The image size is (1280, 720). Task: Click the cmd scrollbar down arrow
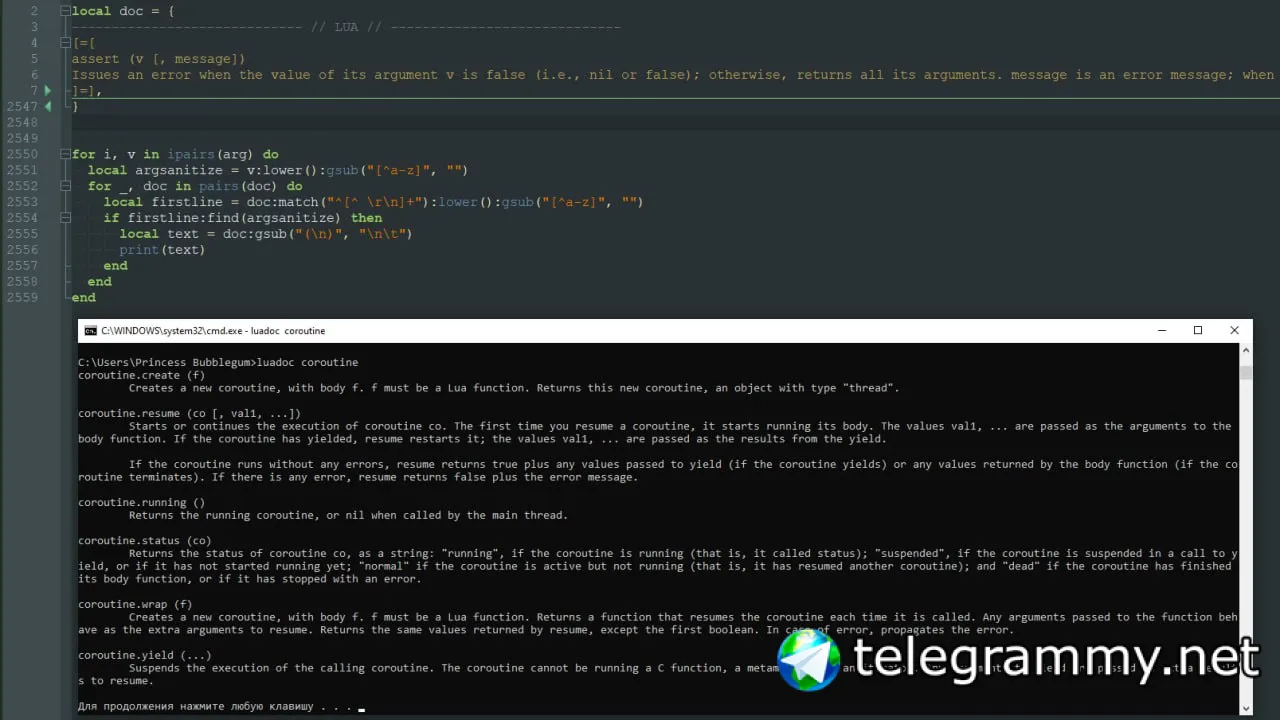click(x=1245, y=707)
